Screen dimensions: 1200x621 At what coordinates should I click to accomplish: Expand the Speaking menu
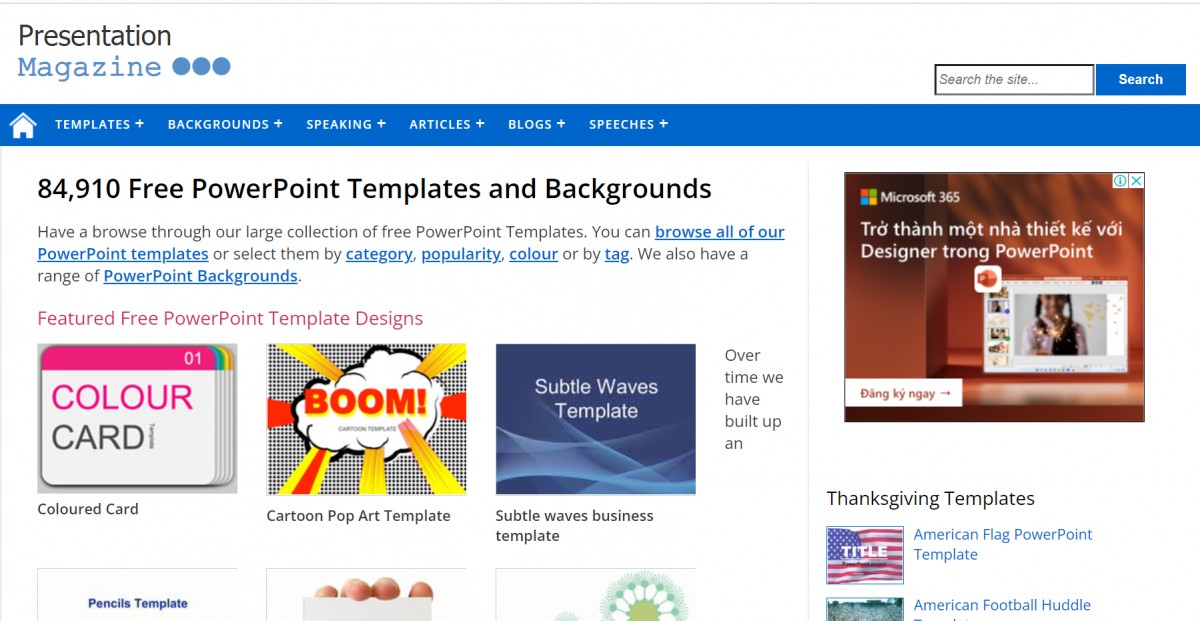pyautogui.click(x=346, y=124)
